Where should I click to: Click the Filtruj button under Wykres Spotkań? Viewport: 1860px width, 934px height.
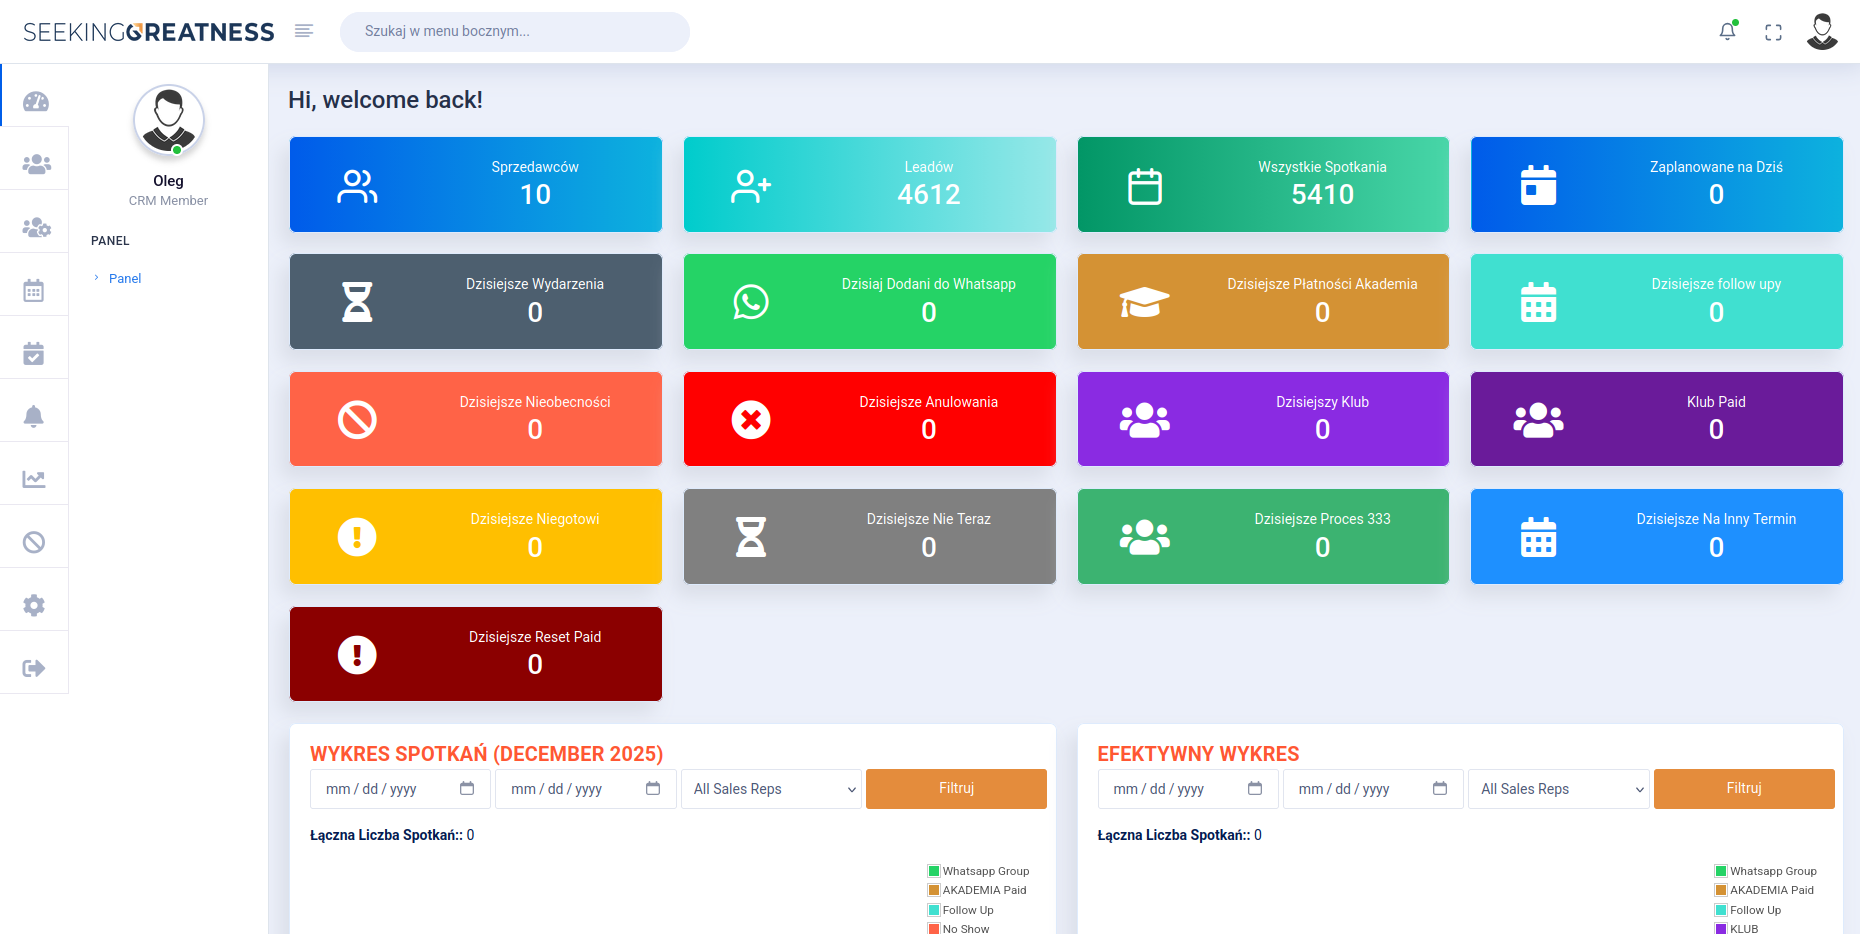(955, 789)
